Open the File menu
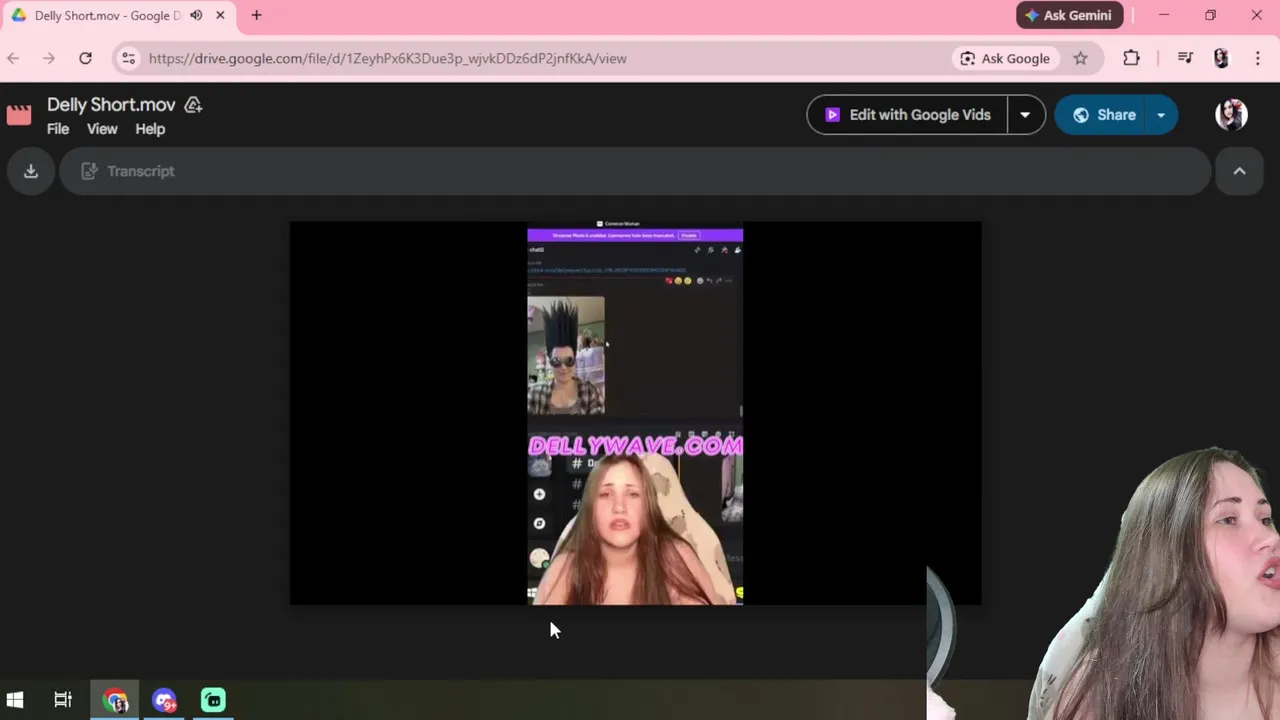Viewport: 1280px width, 720px height. pyautogui.click(x=58, y=129)
